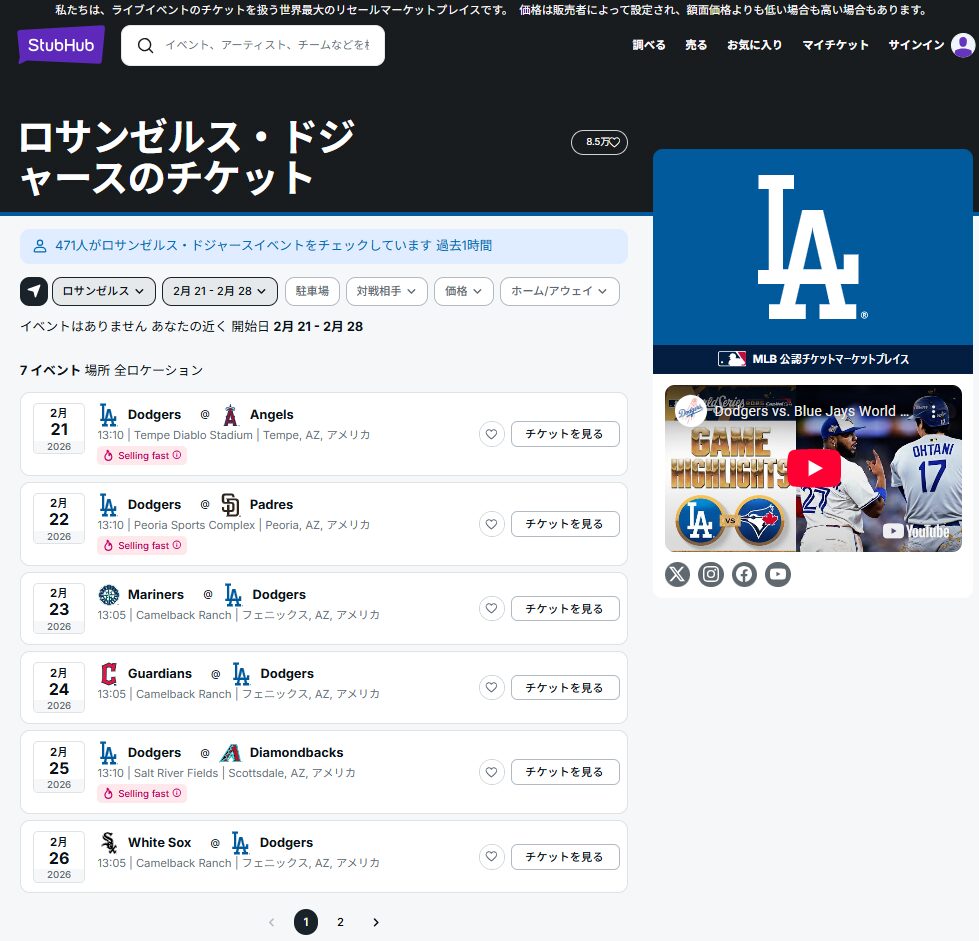Click the location arrow icon filter
The width and height of the screenshot is (979, 941).
pyautogui.click(x=34, y=291)
